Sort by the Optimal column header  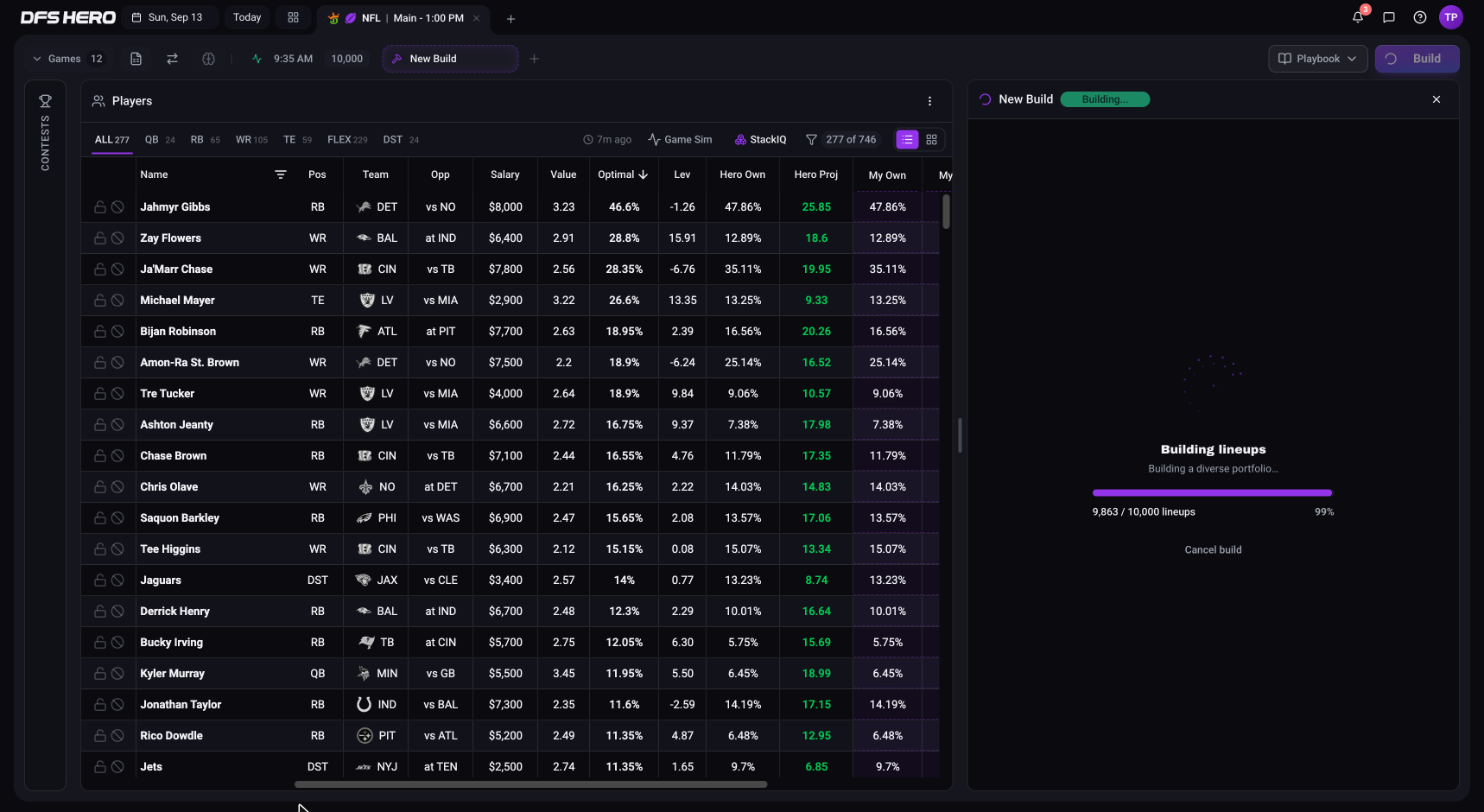[622, 175]
